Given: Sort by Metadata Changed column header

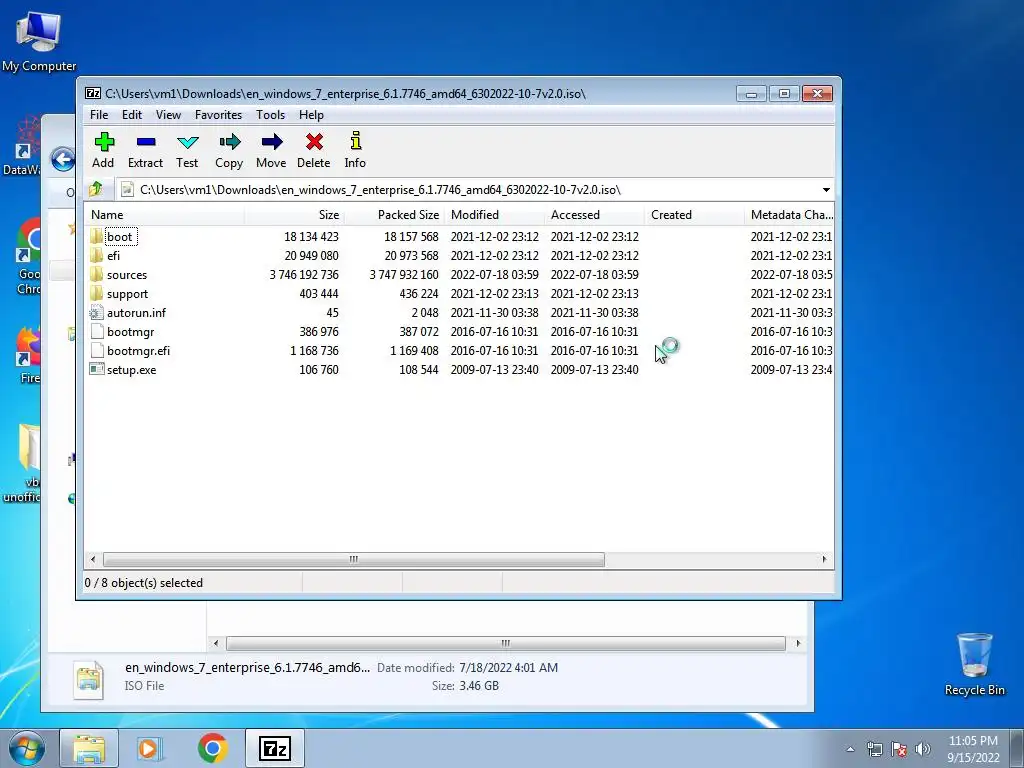Looking at the screenshot, I should tap(789, 215).
